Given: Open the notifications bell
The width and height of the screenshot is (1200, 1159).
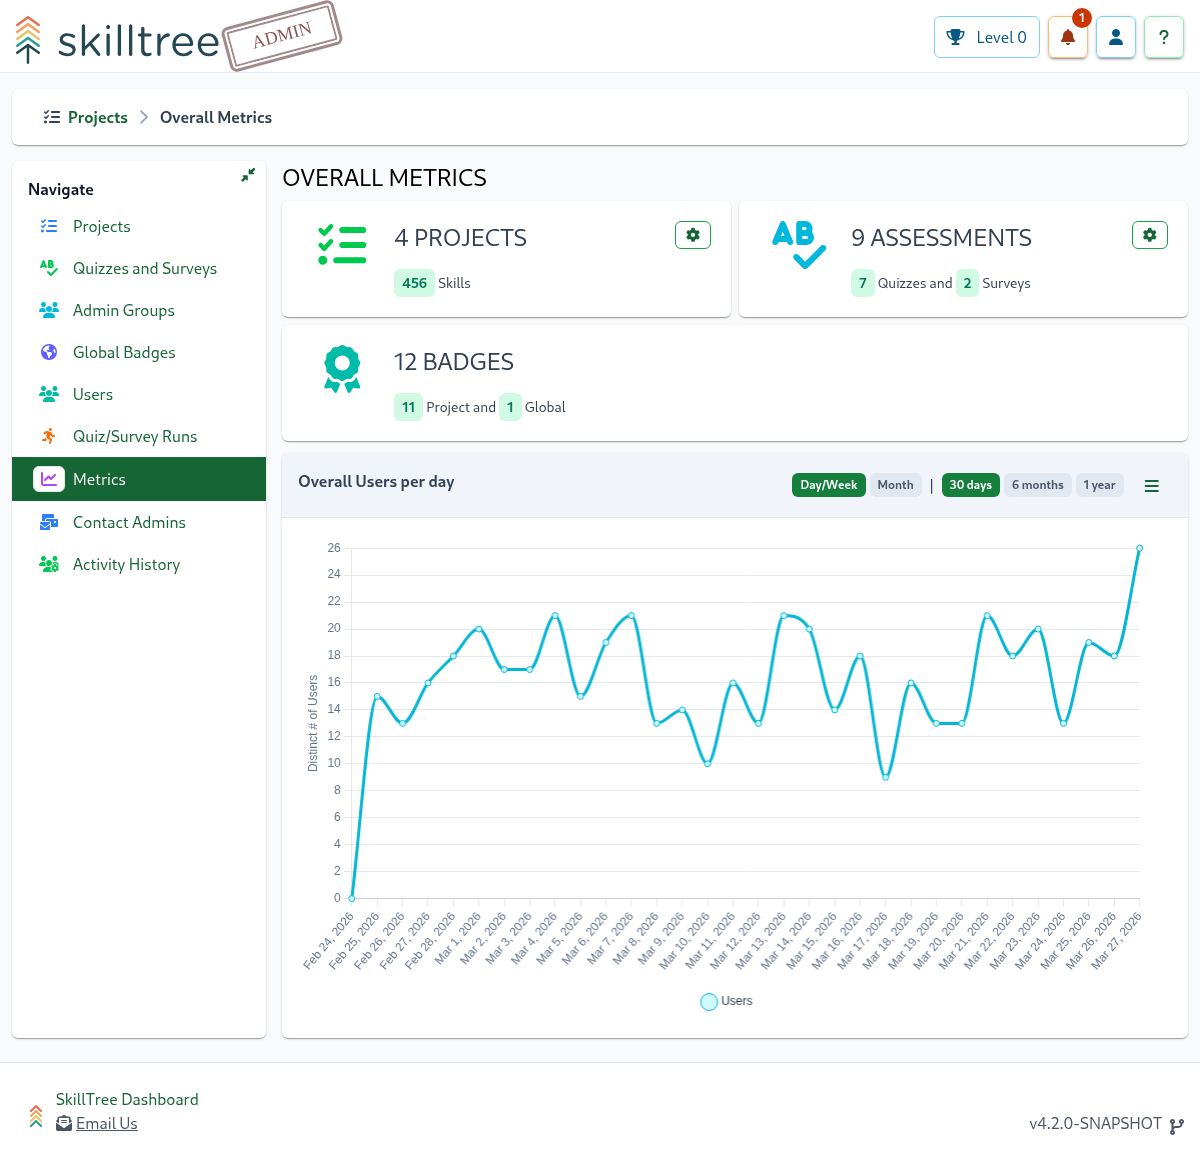Looking at the screenshot, I should pyautogui.click(x=1067, y=38).
